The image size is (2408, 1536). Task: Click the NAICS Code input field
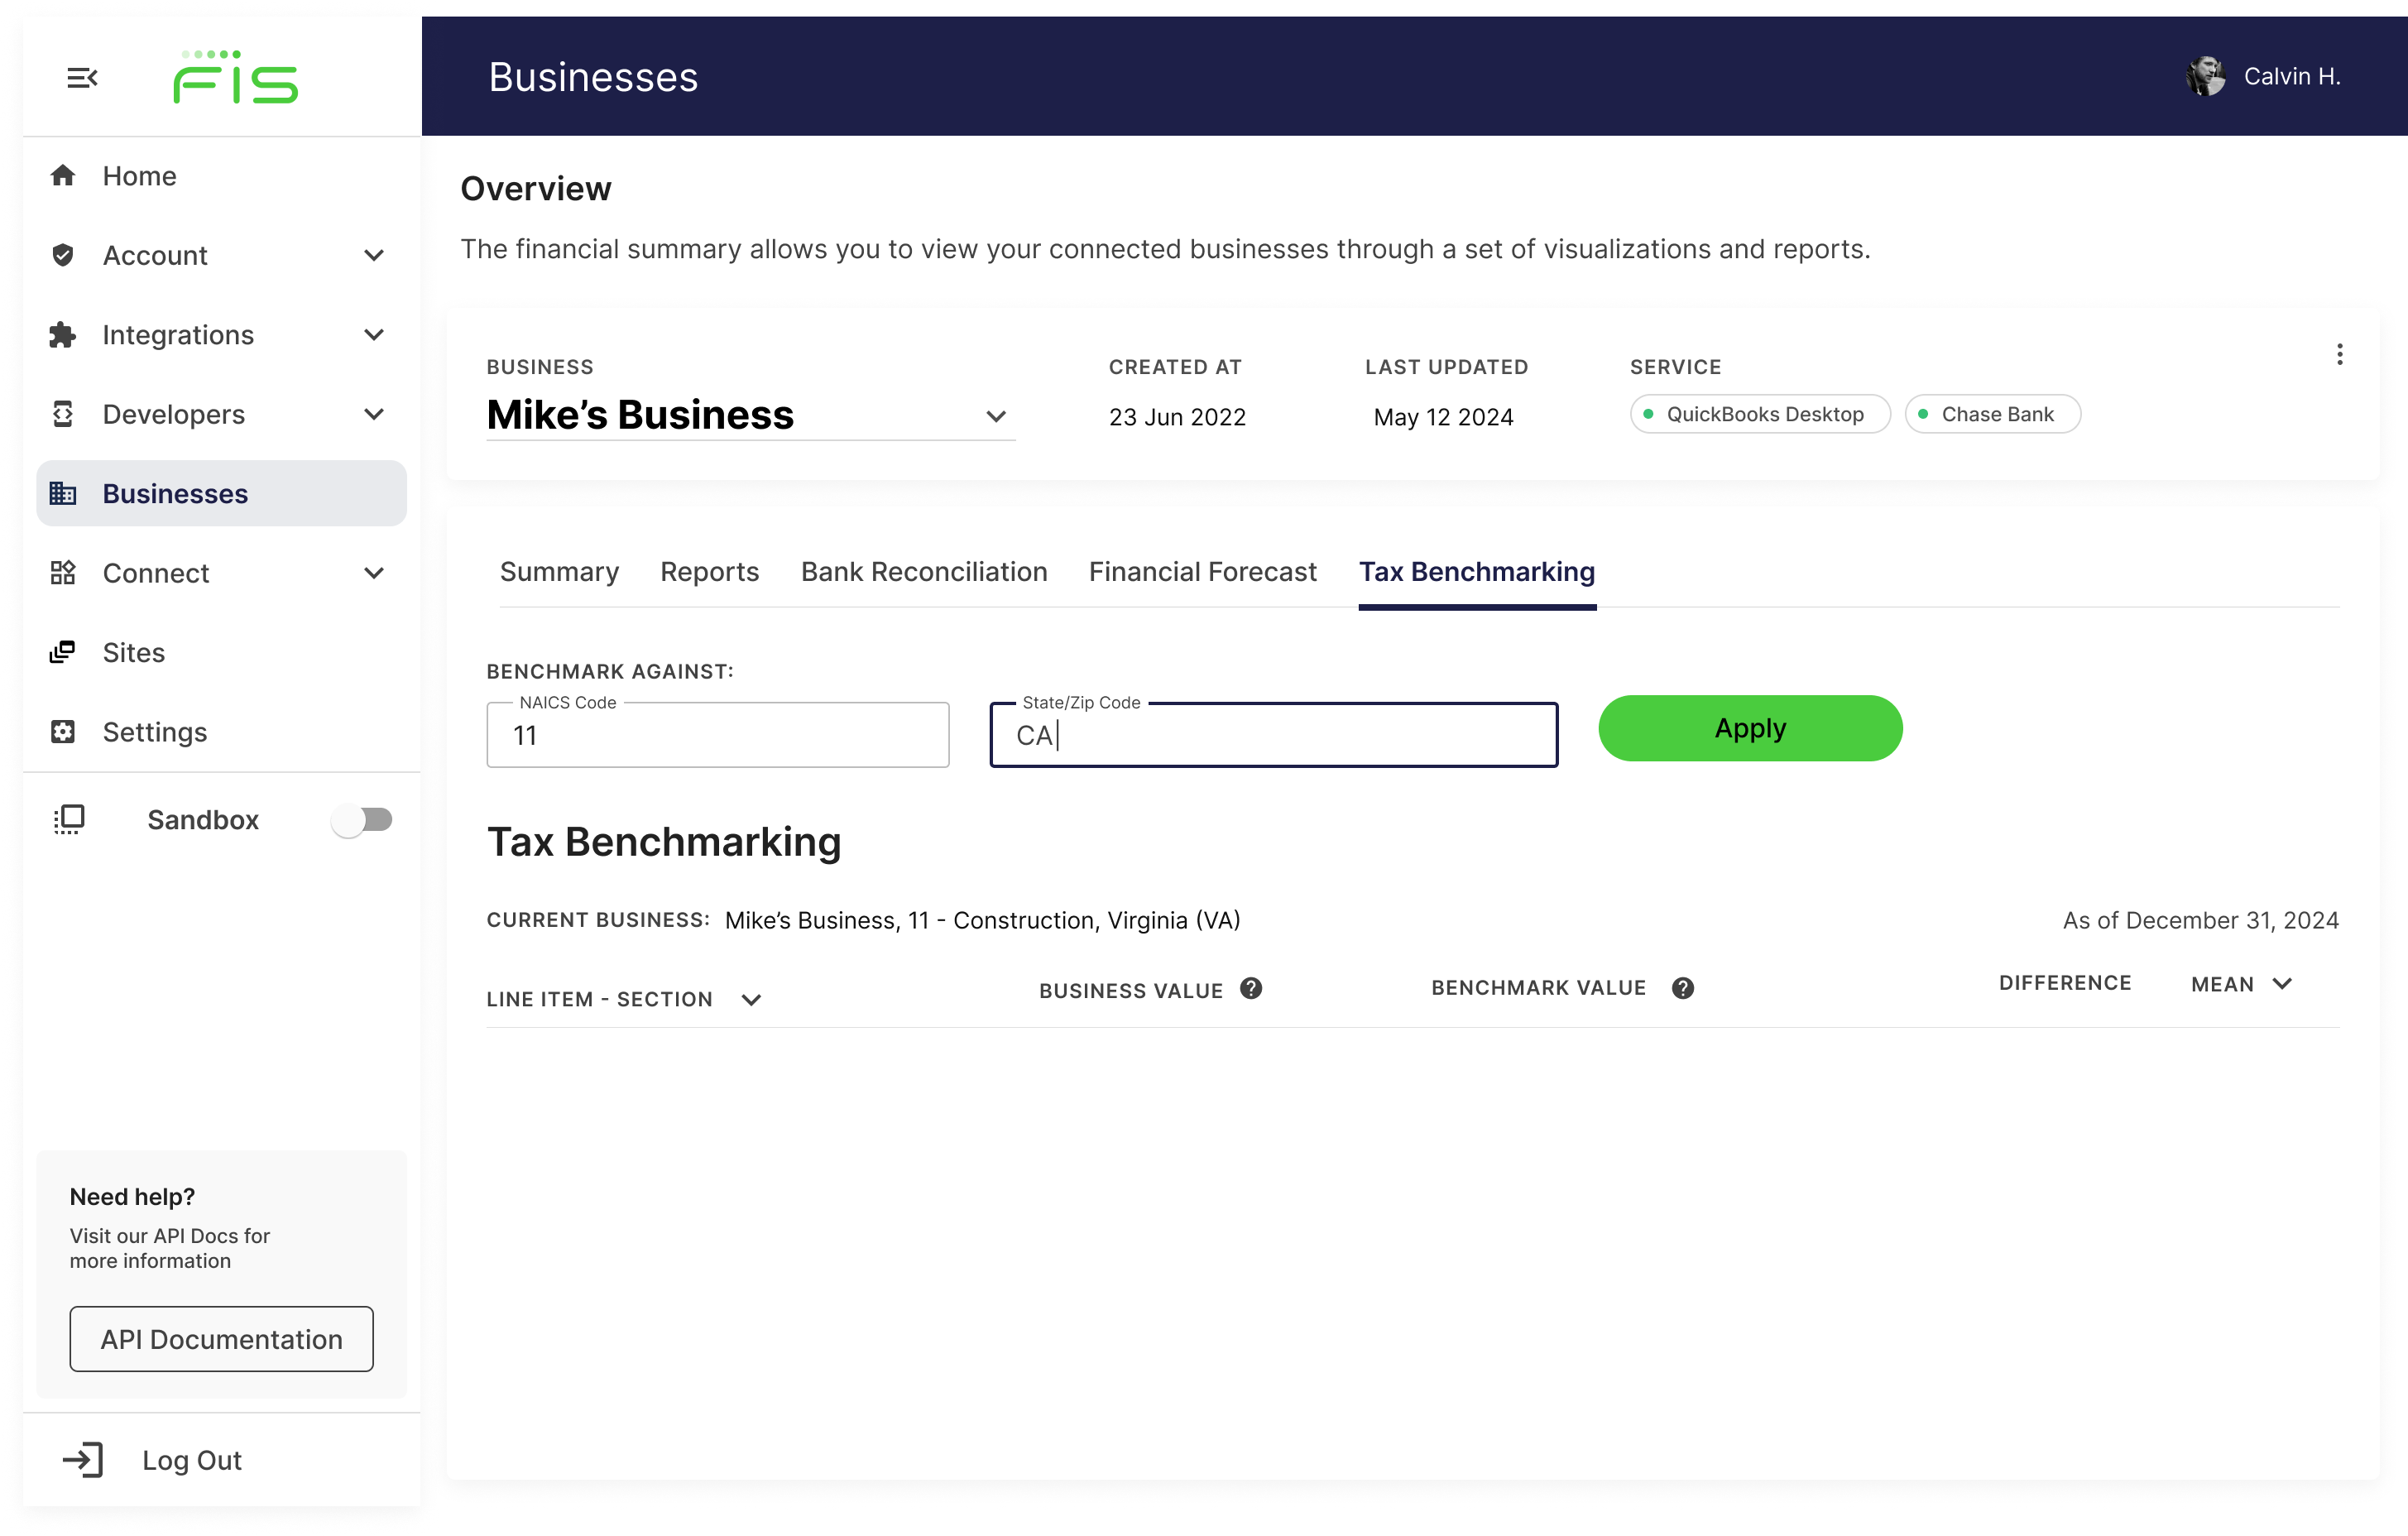717,736
